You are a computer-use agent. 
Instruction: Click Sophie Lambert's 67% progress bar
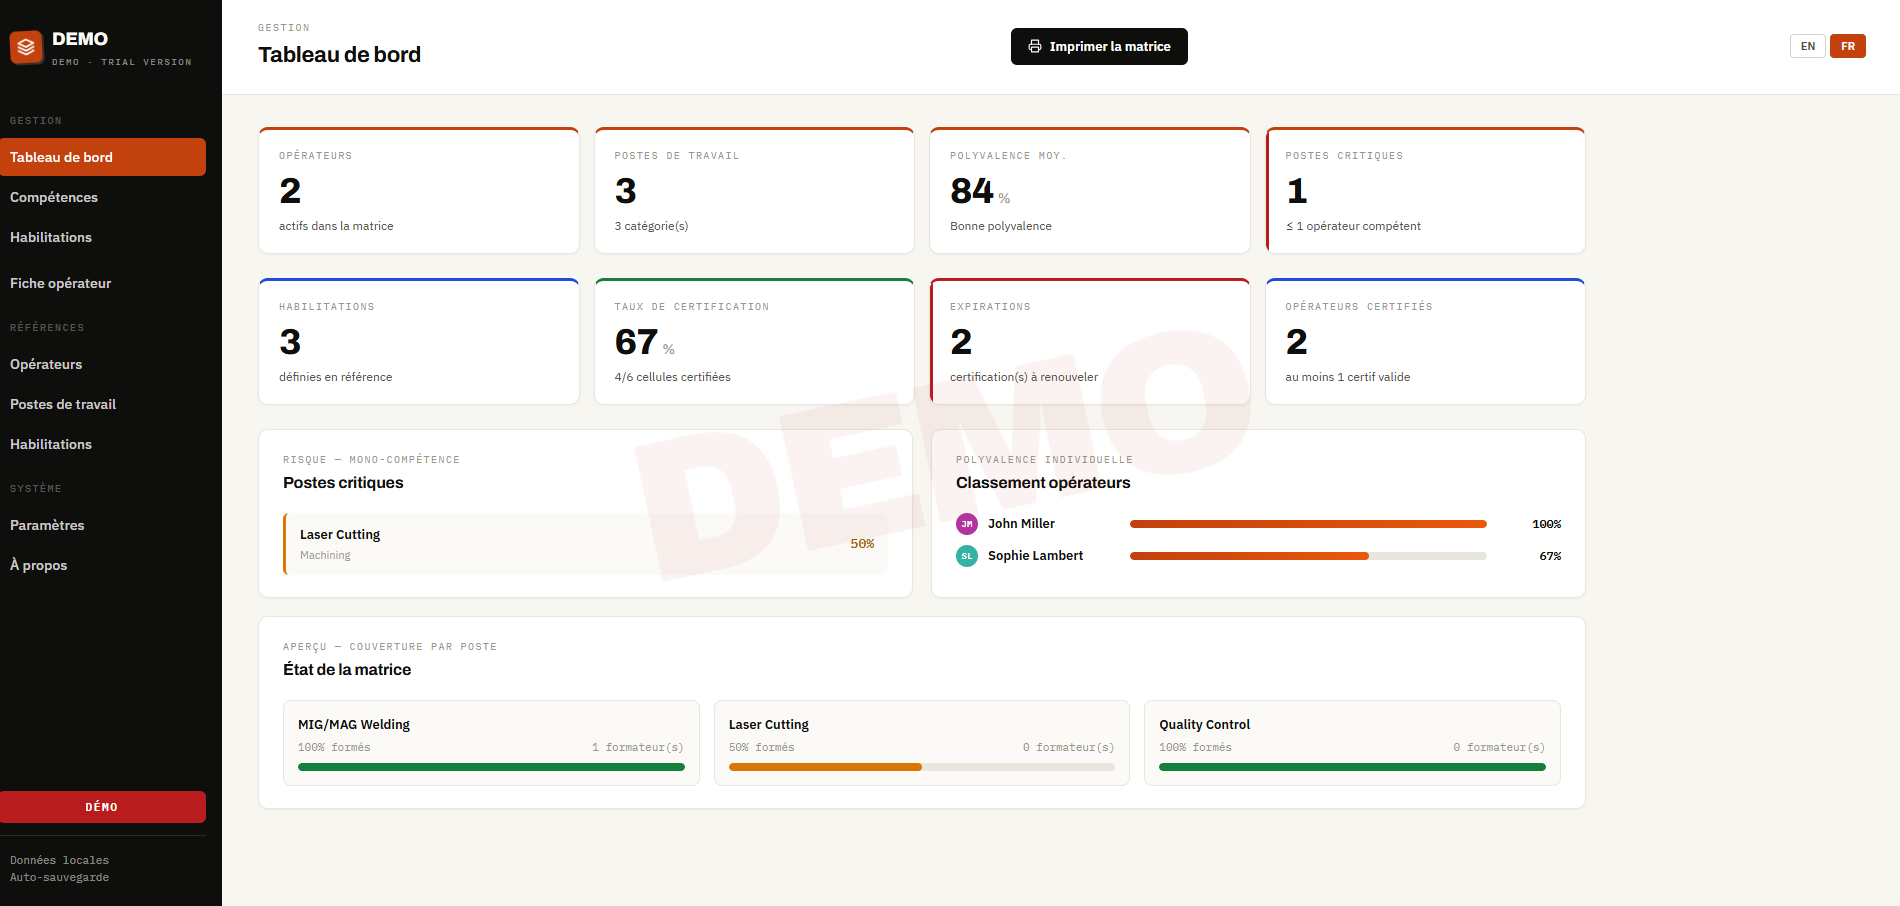[1308, 556]
